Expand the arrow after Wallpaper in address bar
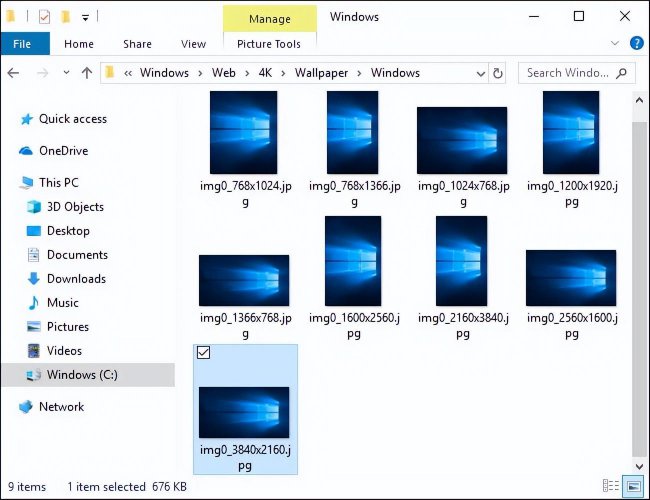 (x=359, y=73)
